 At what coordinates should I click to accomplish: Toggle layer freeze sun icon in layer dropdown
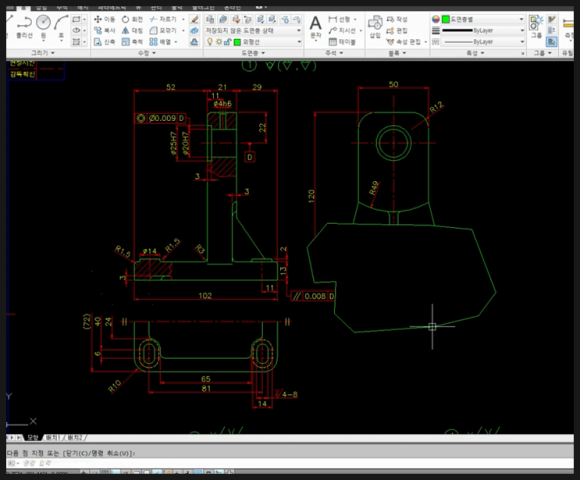[x=219, y=42]
